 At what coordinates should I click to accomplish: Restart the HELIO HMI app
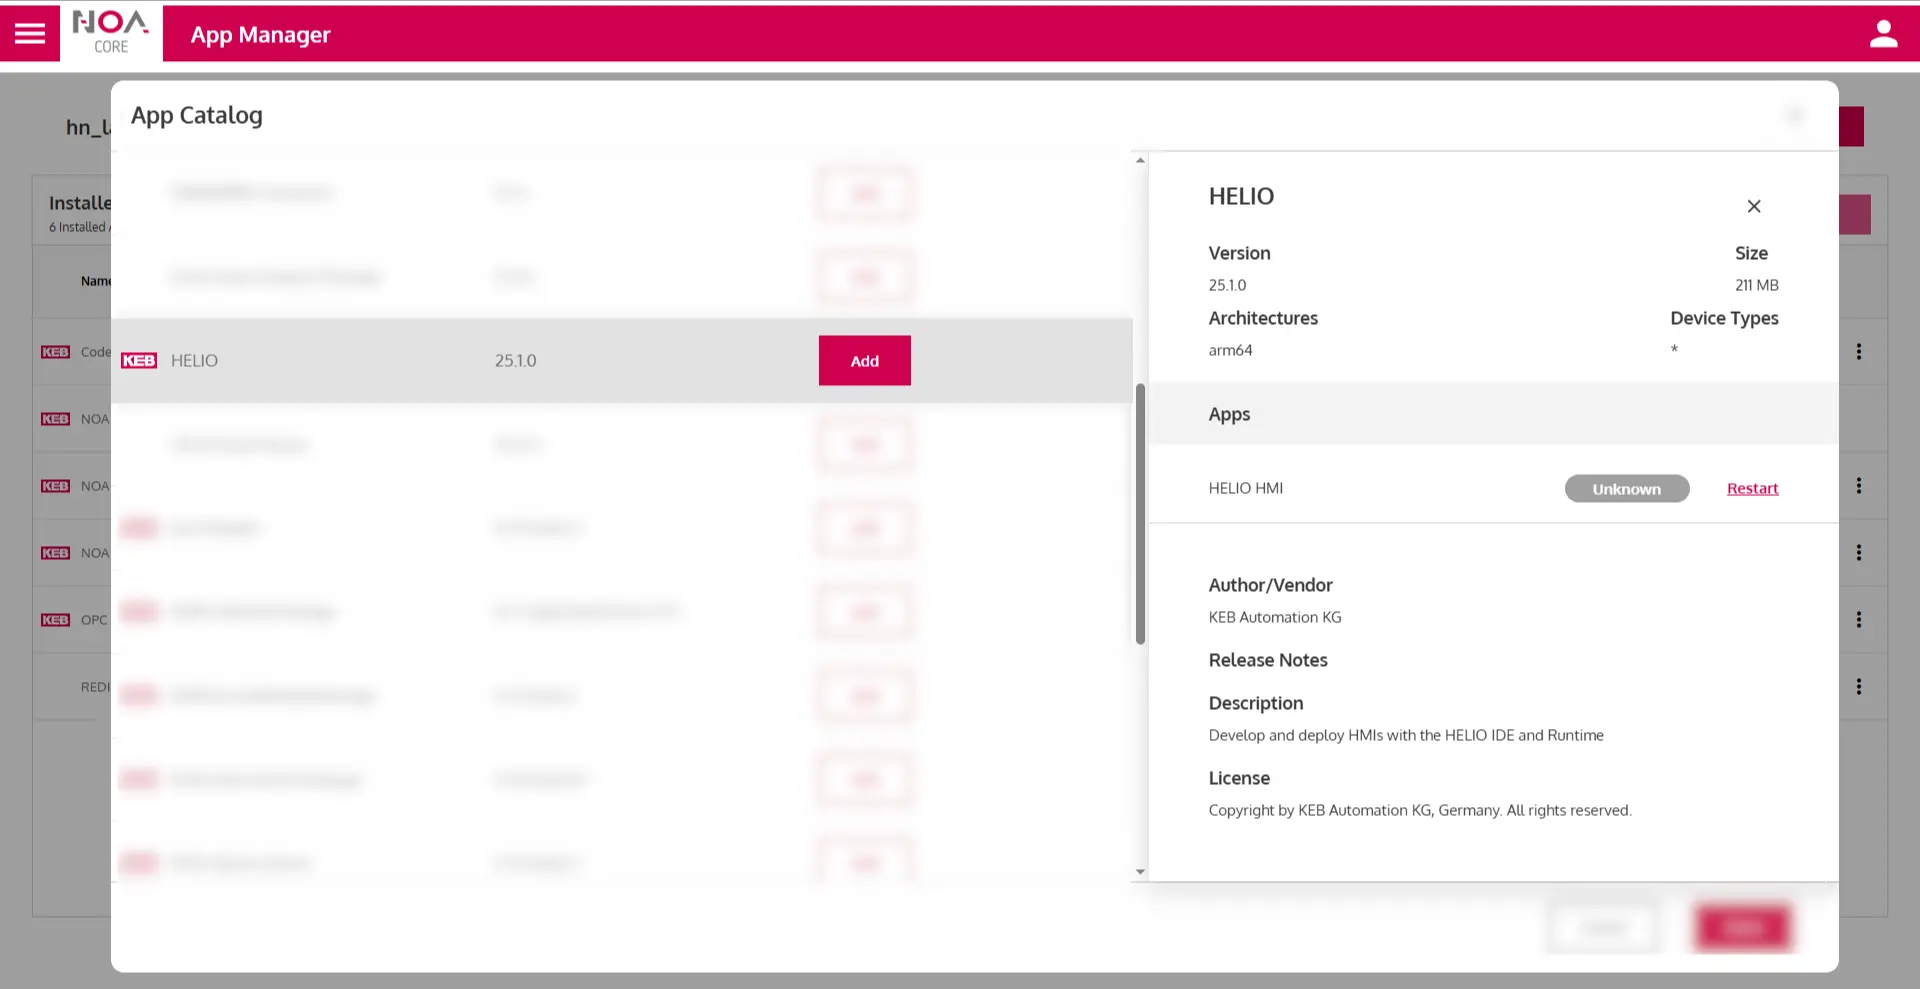[1752, 489]
